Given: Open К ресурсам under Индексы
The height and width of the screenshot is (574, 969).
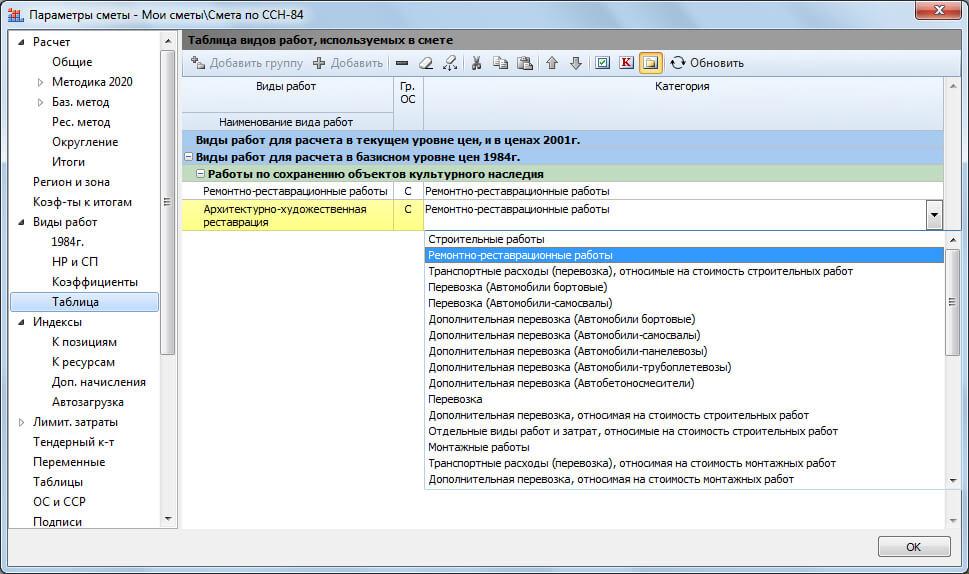Looking at the screenshot, I should (83, 362).
